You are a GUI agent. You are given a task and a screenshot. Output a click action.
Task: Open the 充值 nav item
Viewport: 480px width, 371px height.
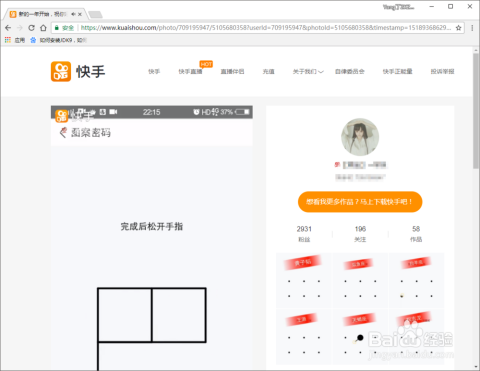[268, 71]
